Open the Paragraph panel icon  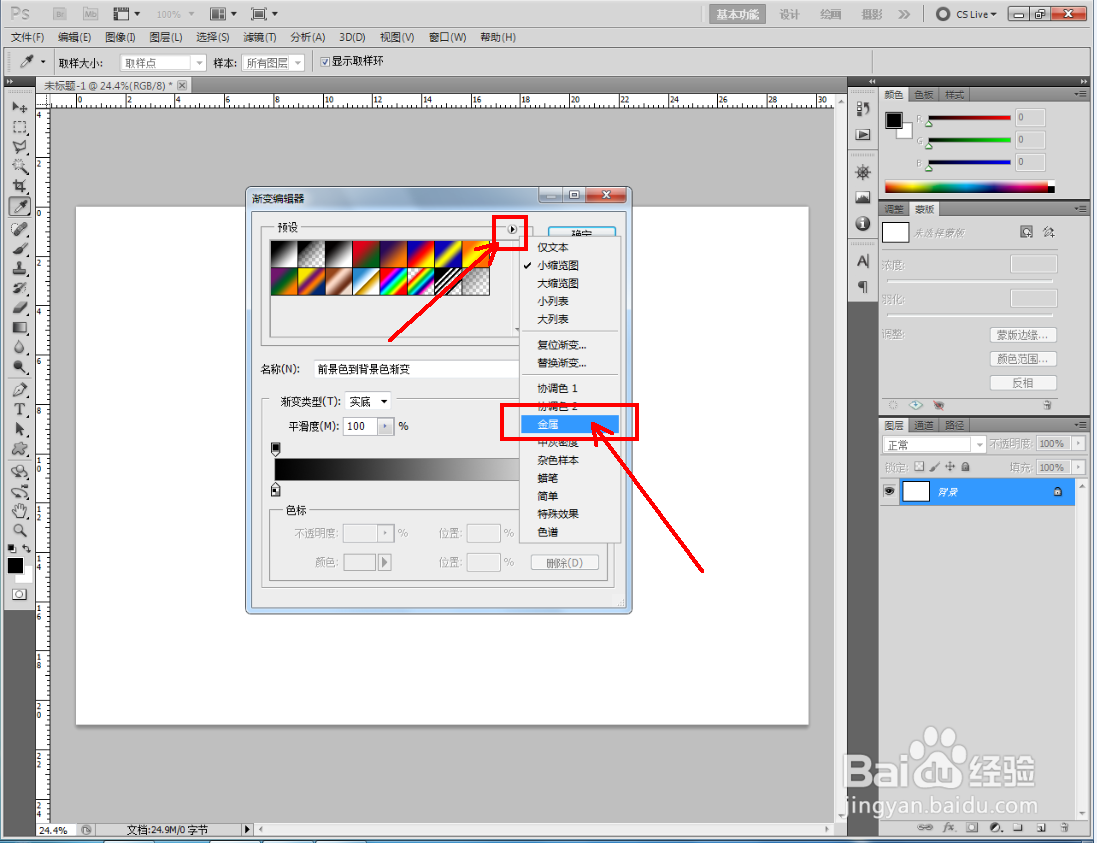coord(863,286)
